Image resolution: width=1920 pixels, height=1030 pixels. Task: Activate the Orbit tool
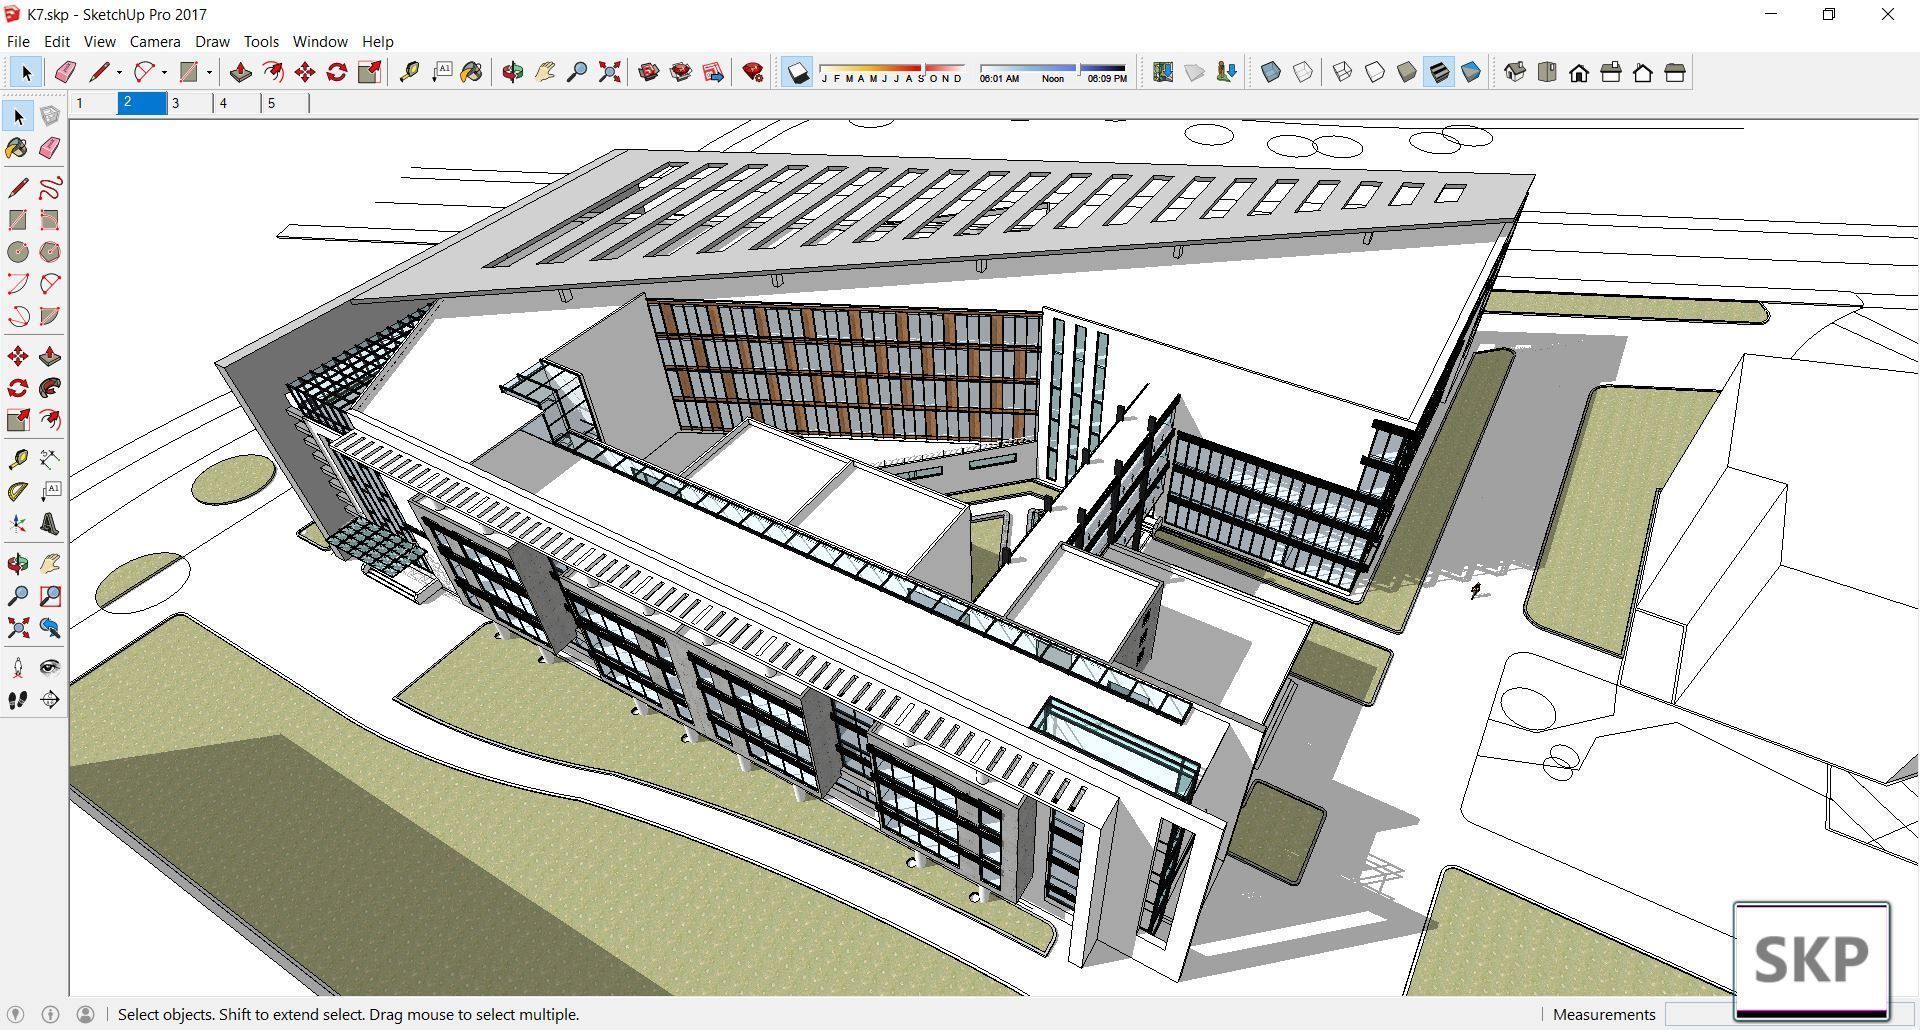coord(513,72)
